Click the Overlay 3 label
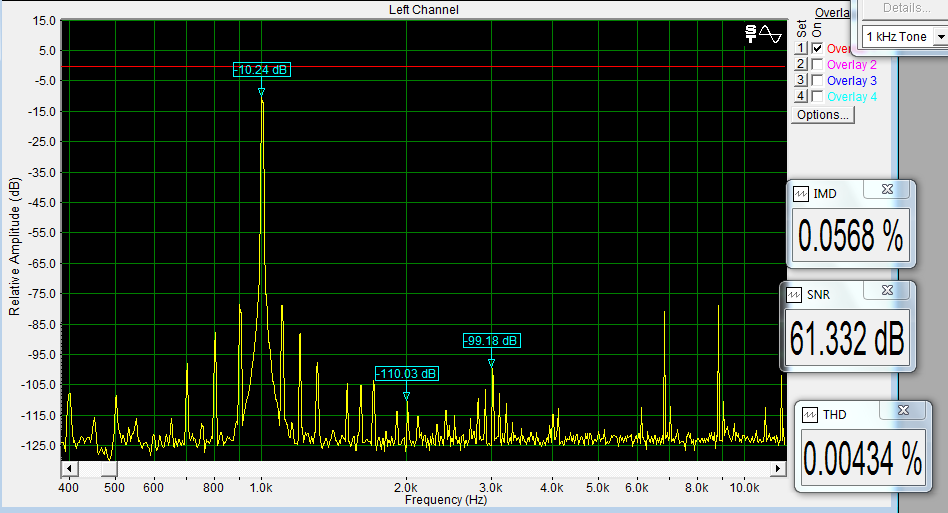 851,80
